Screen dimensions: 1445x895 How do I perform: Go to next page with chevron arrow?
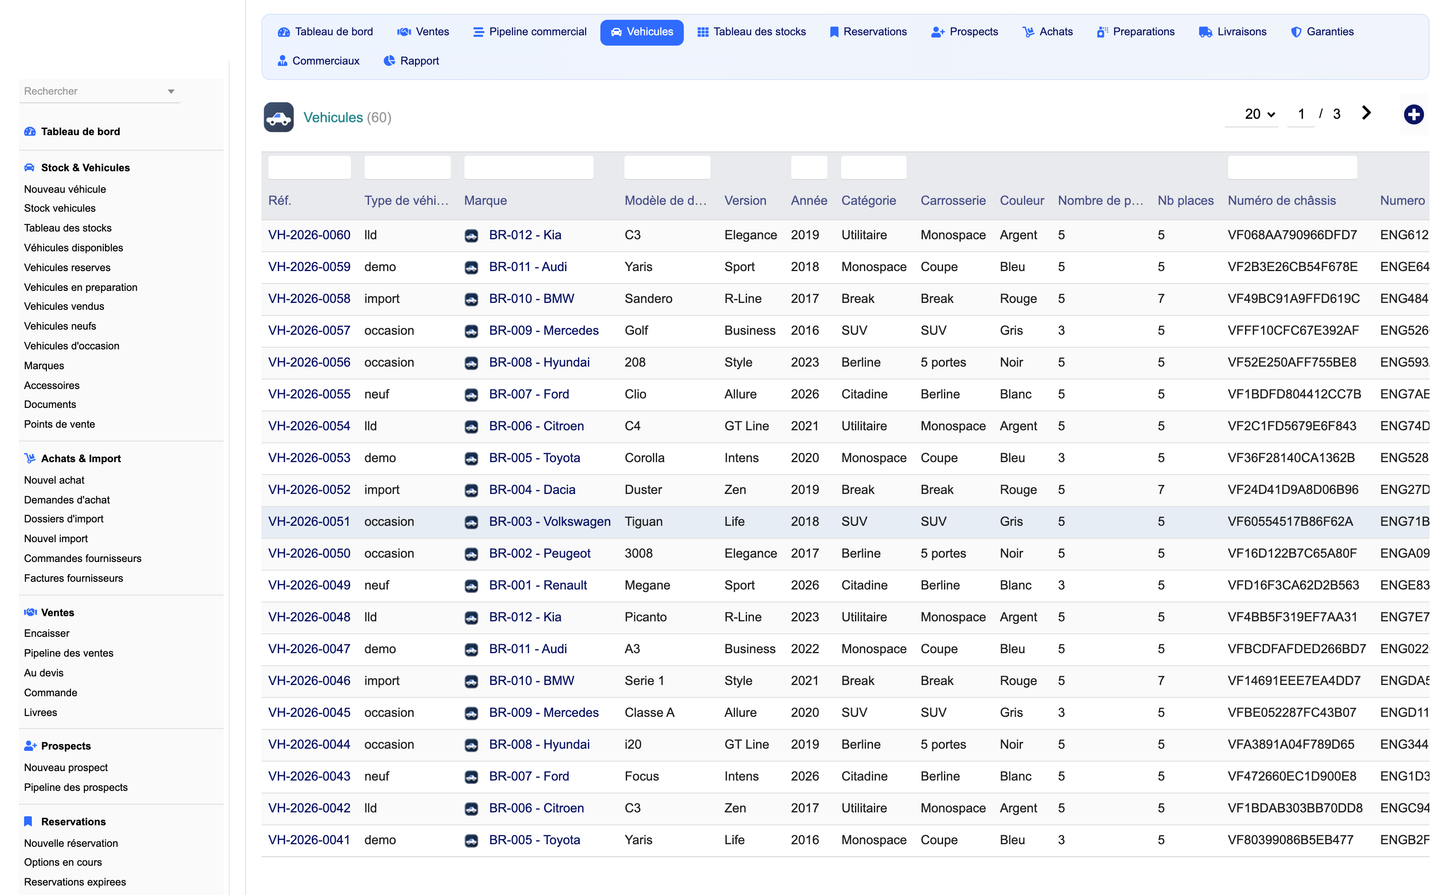[1366, 113]
